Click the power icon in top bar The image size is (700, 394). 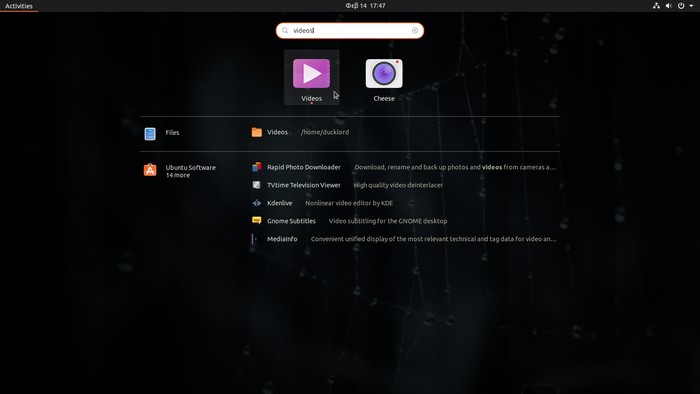[681, 6]
